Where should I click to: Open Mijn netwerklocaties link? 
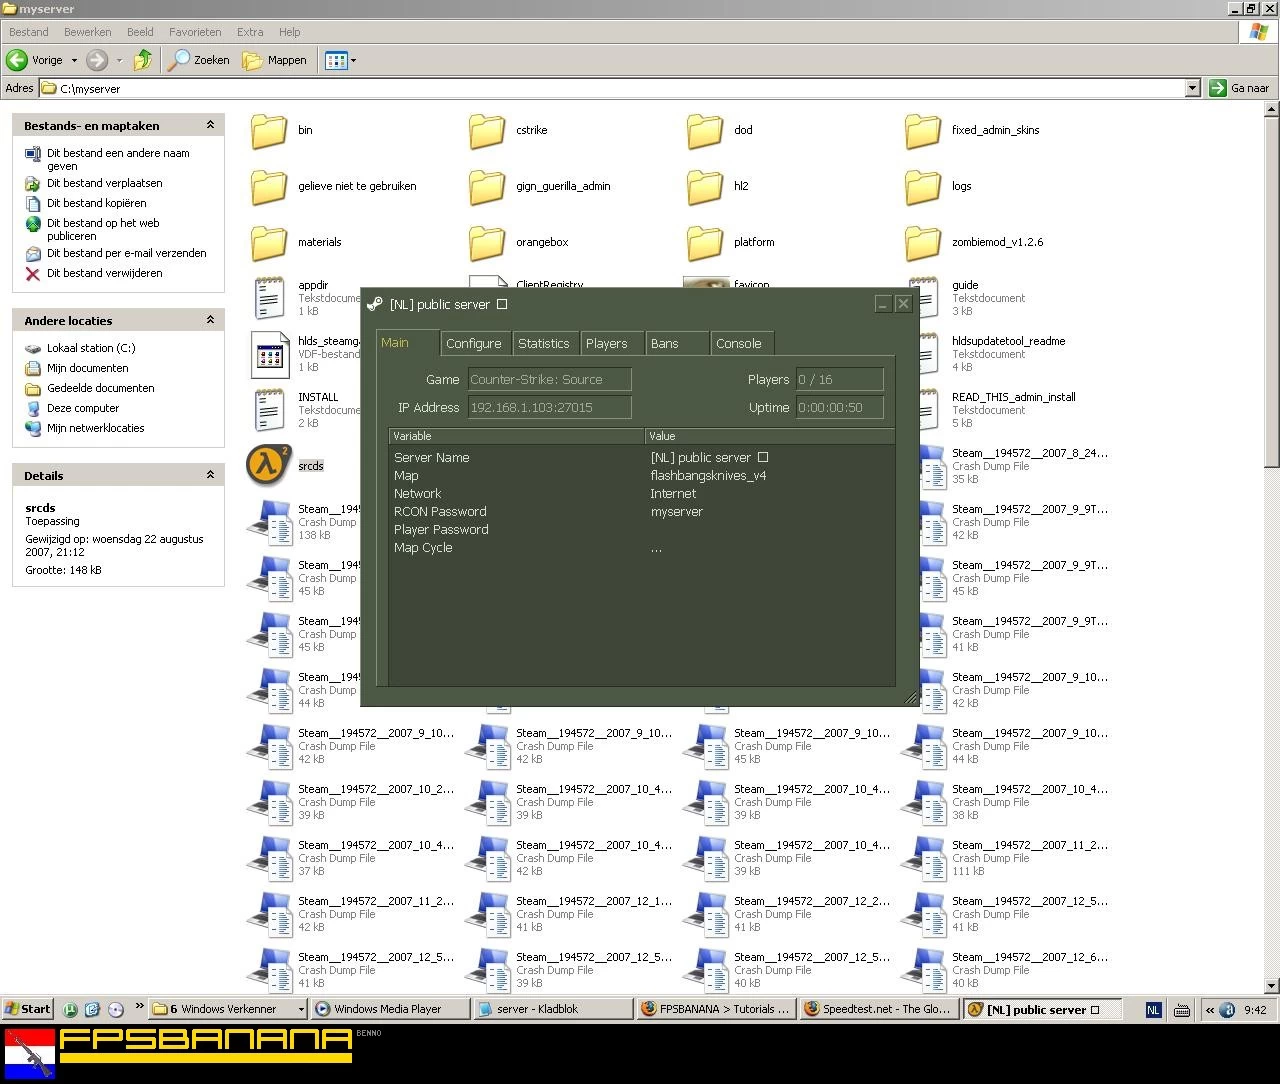click(95, 428)
